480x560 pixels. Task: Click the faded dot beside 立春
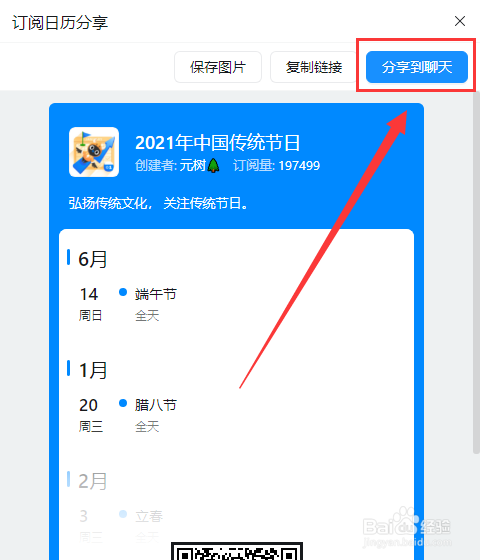pyautogui.click(x=123, y=514)
